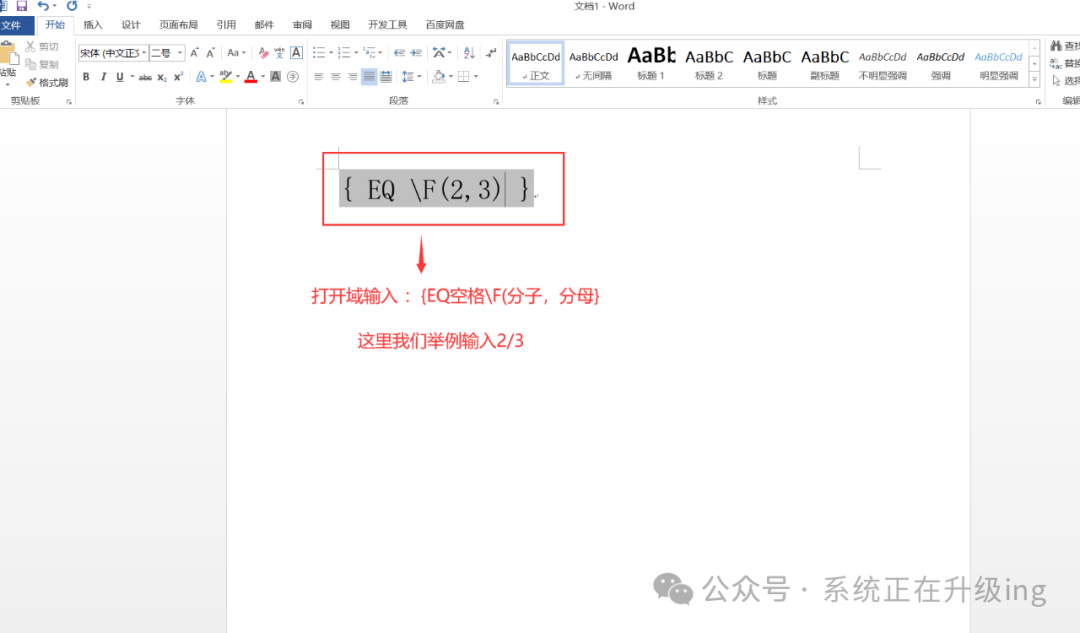Click the Bullets list icon
Viewport: 1080px width, 633px height.
coord(319,52)
